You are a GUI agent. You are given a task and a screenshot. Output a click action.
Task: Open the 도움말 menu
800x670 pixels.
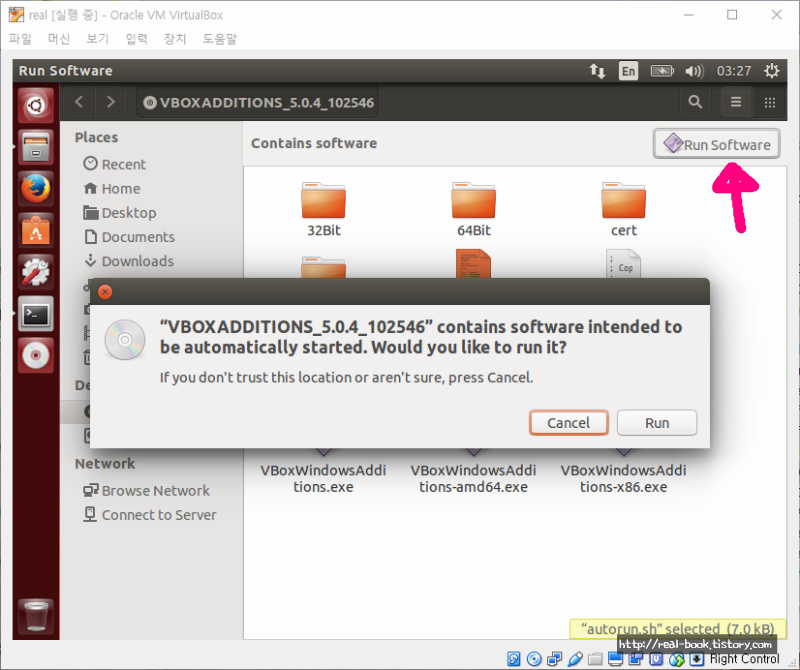click(220, 39)
